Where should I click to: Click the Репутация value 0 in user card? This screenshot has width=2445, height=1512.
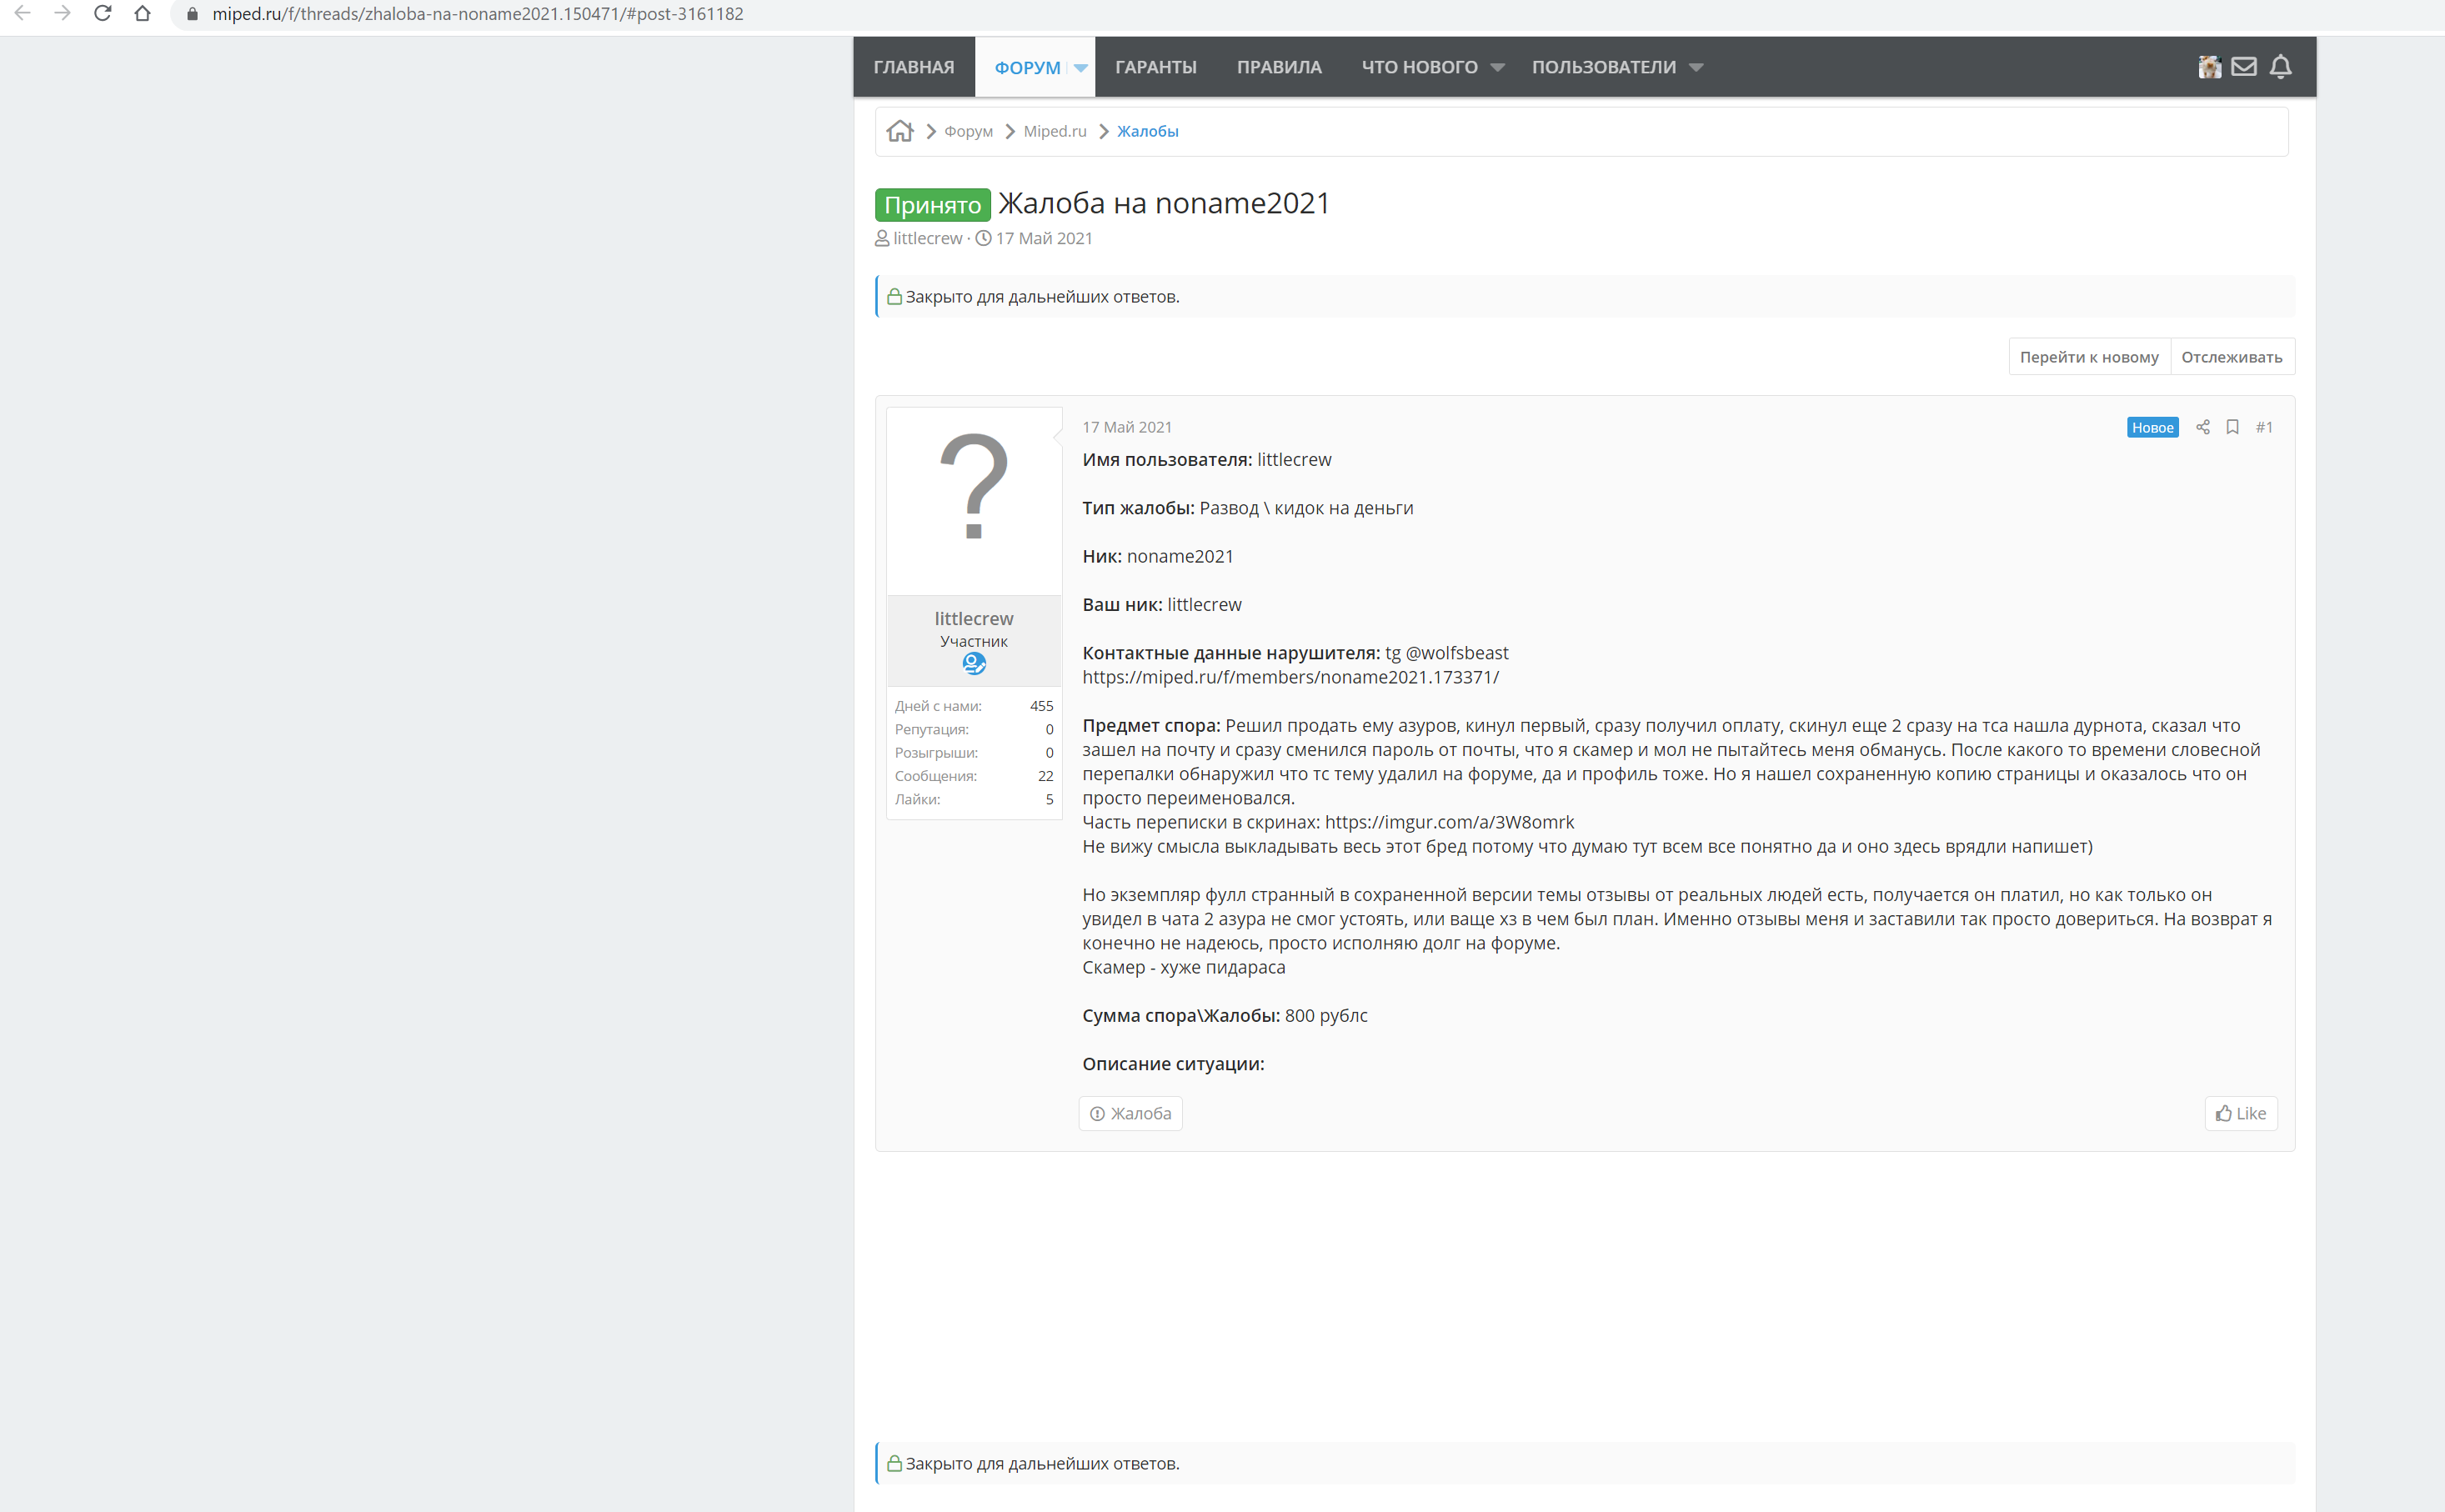1049,729
